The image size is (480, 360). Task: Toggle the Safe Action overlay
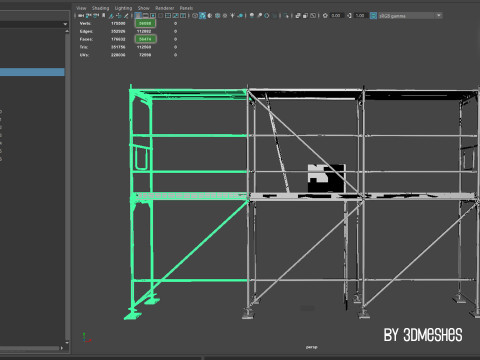(x=176, y=16)
